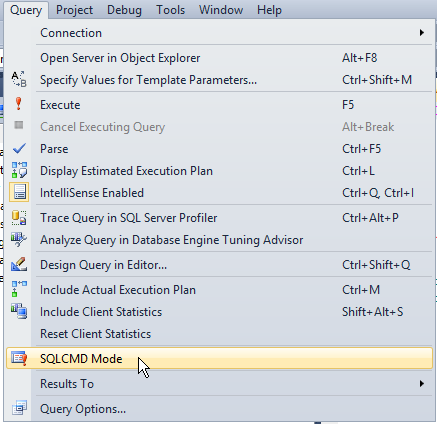Run the Execute command
This screenshot has height=424, width=437.
(219, 105)
